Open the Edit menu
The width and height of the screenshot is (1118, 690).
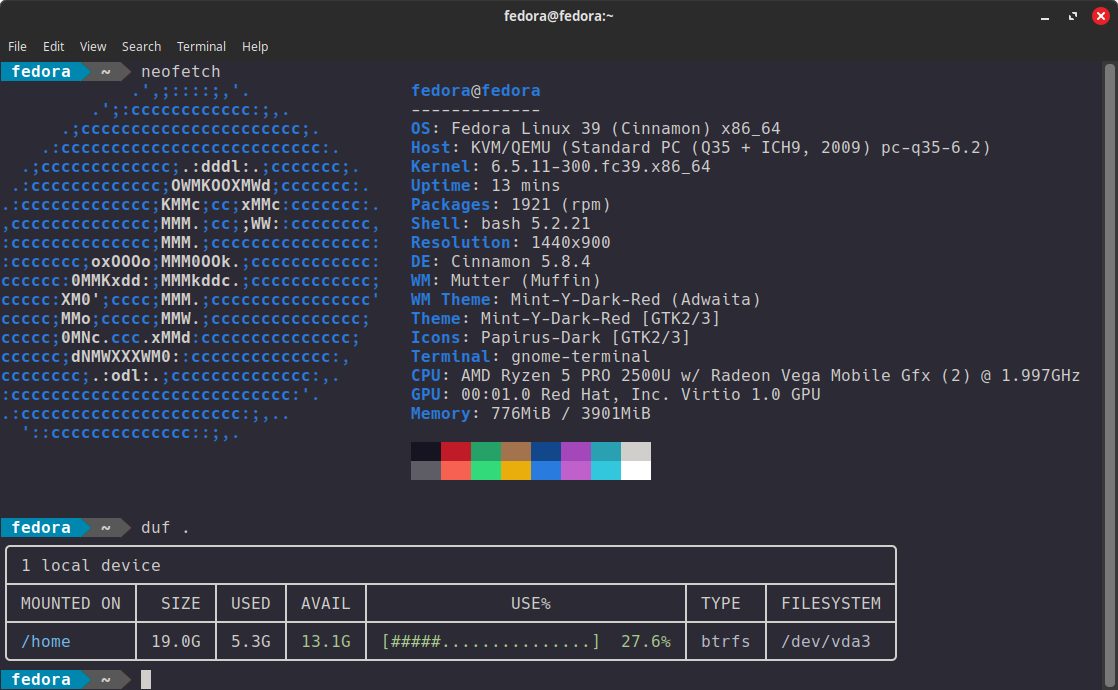pos(53,46)
